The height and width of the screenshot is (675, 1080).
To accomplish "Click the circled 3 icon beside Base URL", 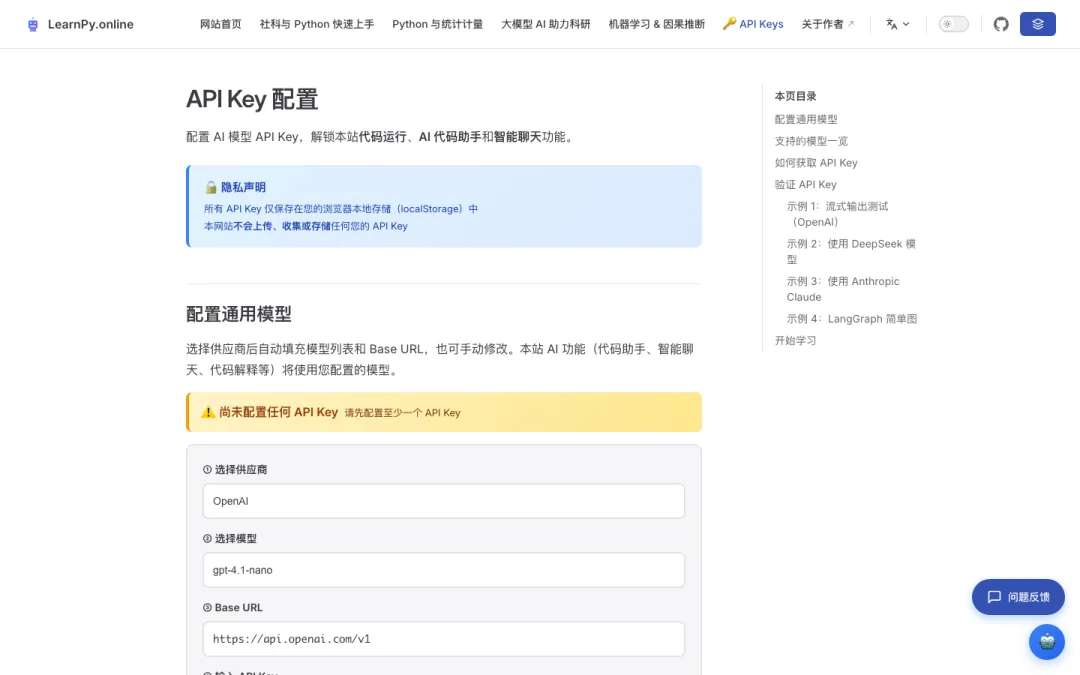I will coord(207,608).
